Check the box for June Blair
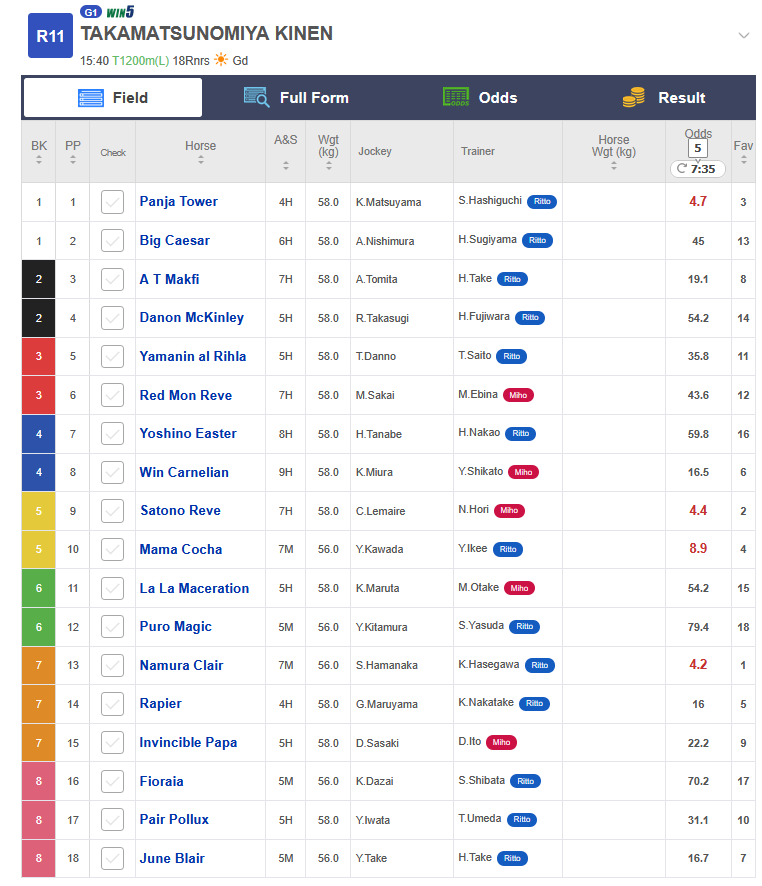Screen dimensions: 762x886 tap(112, 858)
